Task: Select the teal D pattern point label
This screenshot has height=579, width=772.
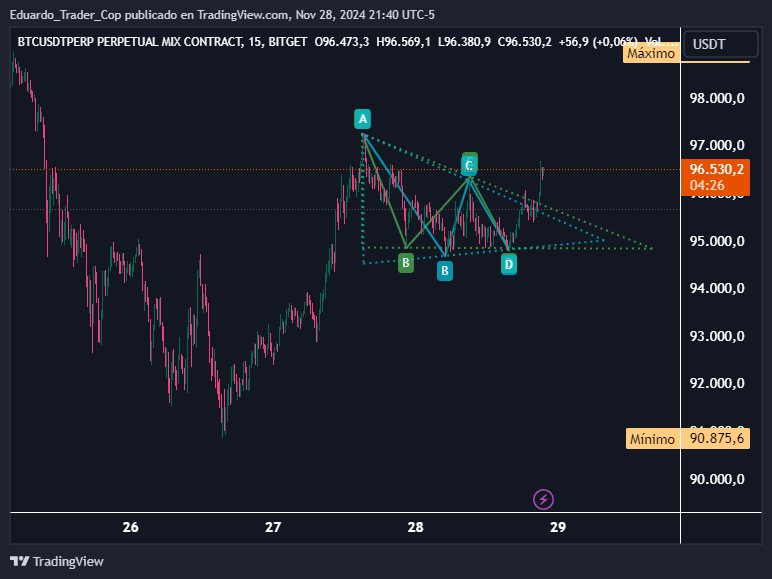Action: [509, 264]
